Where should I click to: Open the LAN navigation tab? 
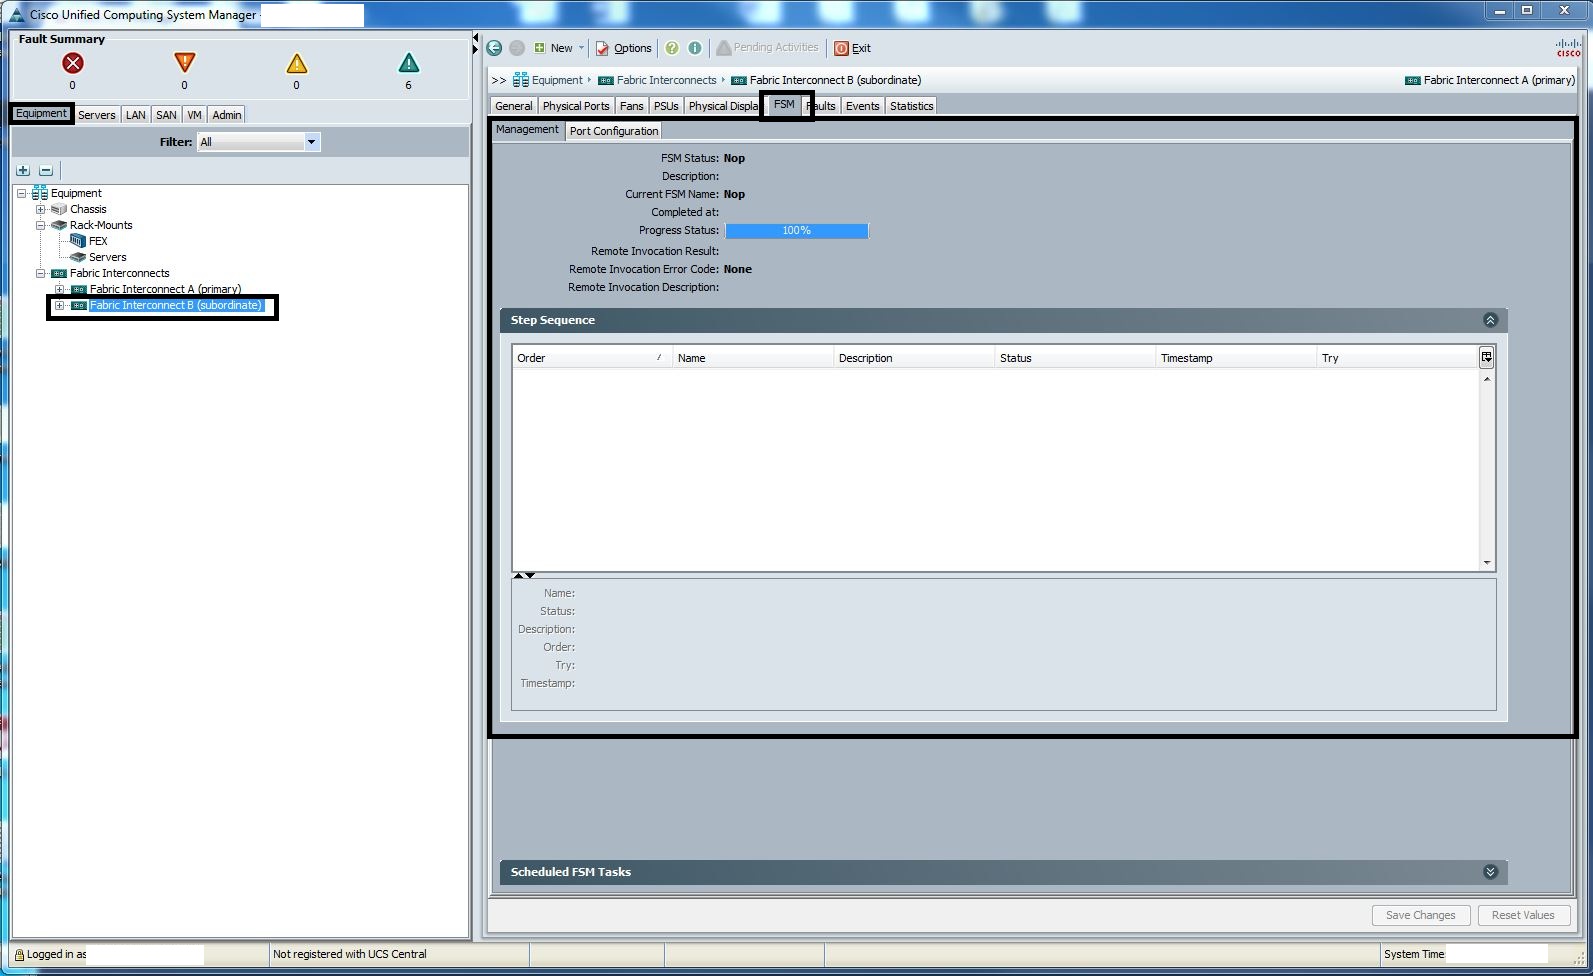click(x=135, y=115)
